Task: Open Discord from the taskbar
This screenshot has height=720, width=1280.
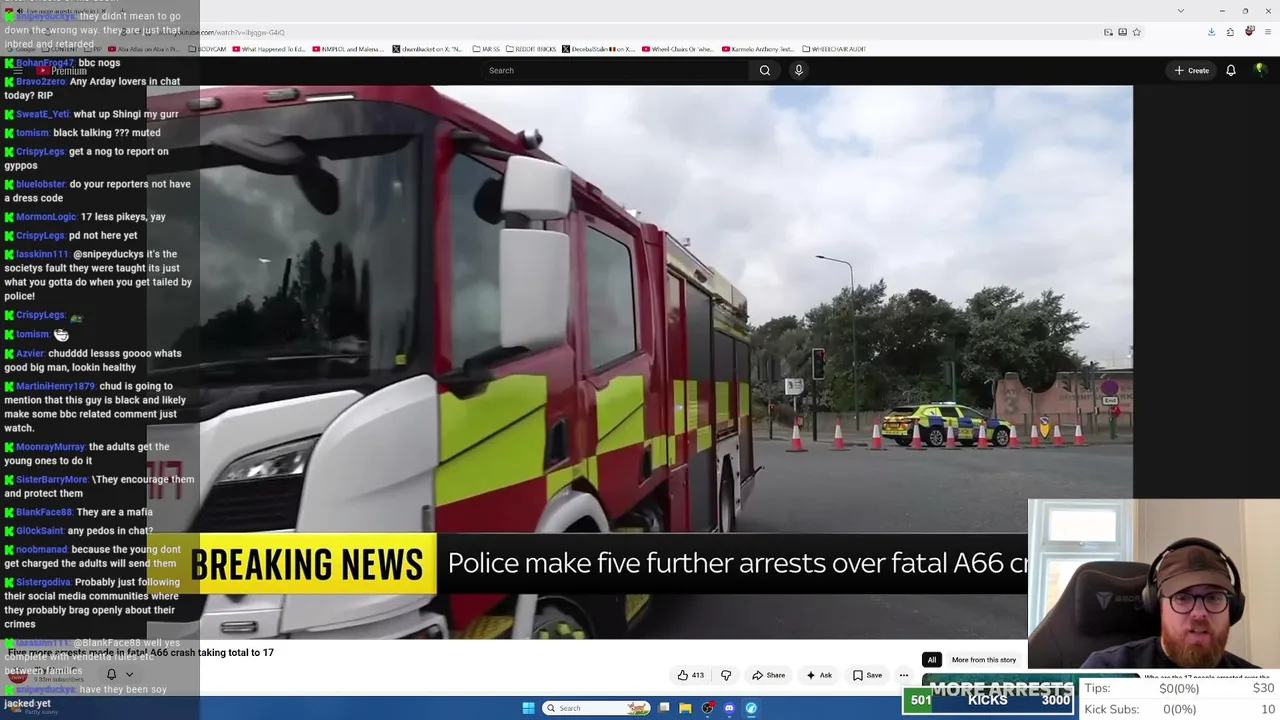Action: (x=729, y=708)
